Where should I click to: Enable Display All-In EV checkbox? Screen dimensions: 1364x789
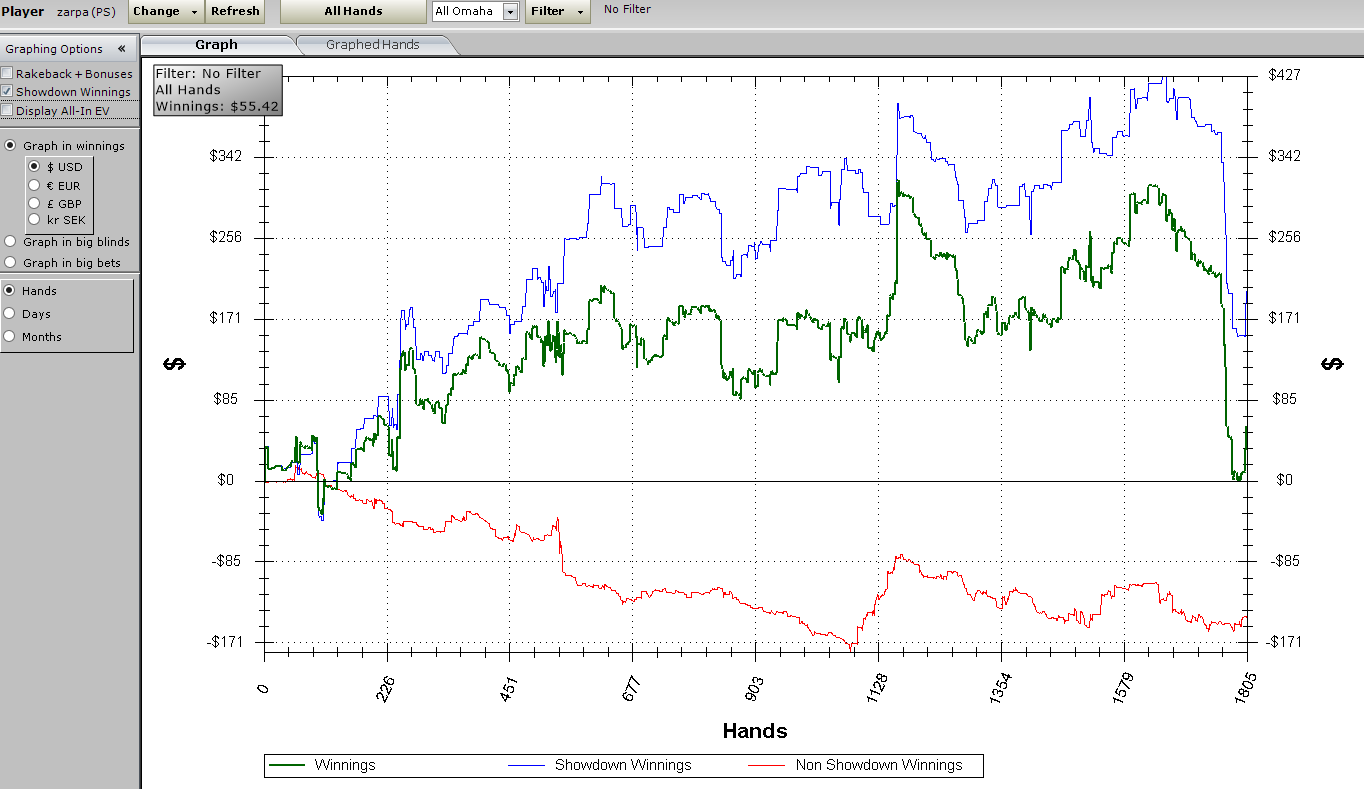(x=8, y=110)
